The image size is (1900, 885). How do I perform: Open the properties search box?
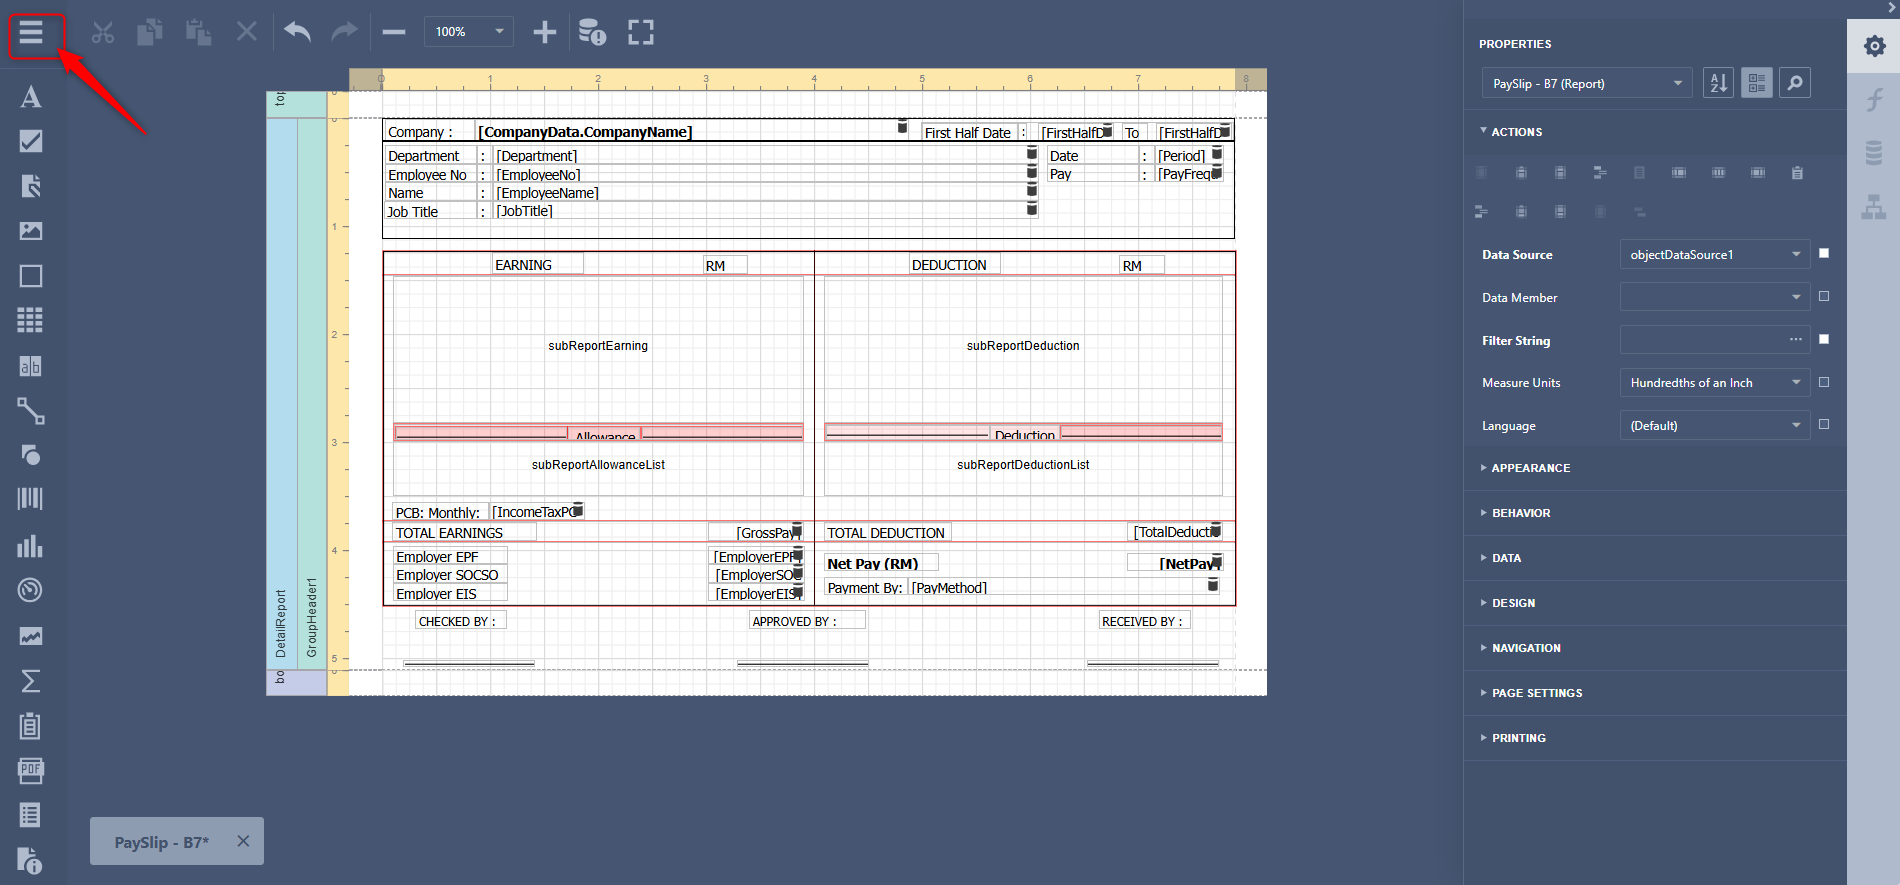pyautogui.click(x=1795, y=83)
